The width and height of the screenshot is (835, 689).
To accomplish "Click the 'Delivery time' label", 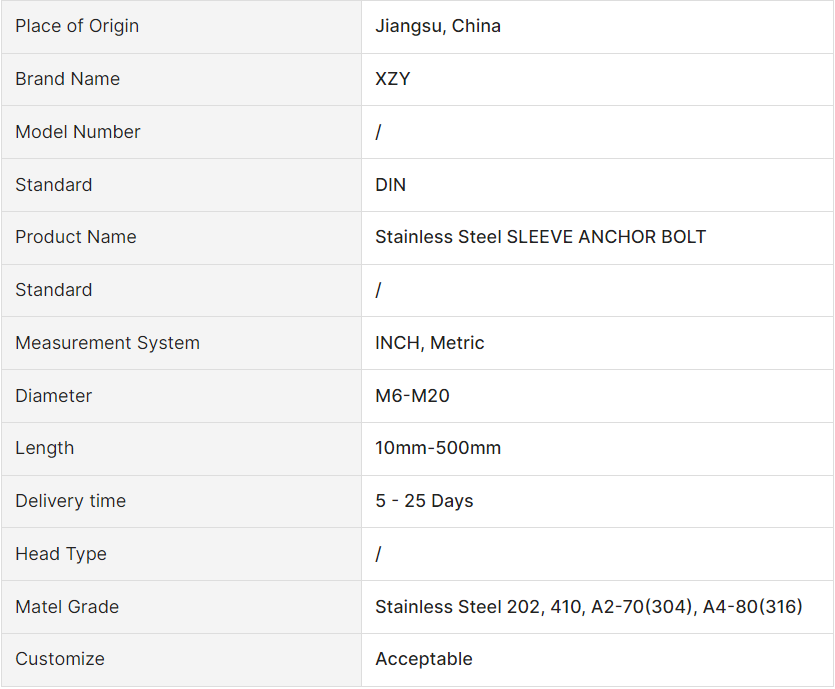I will coord(71,501).
